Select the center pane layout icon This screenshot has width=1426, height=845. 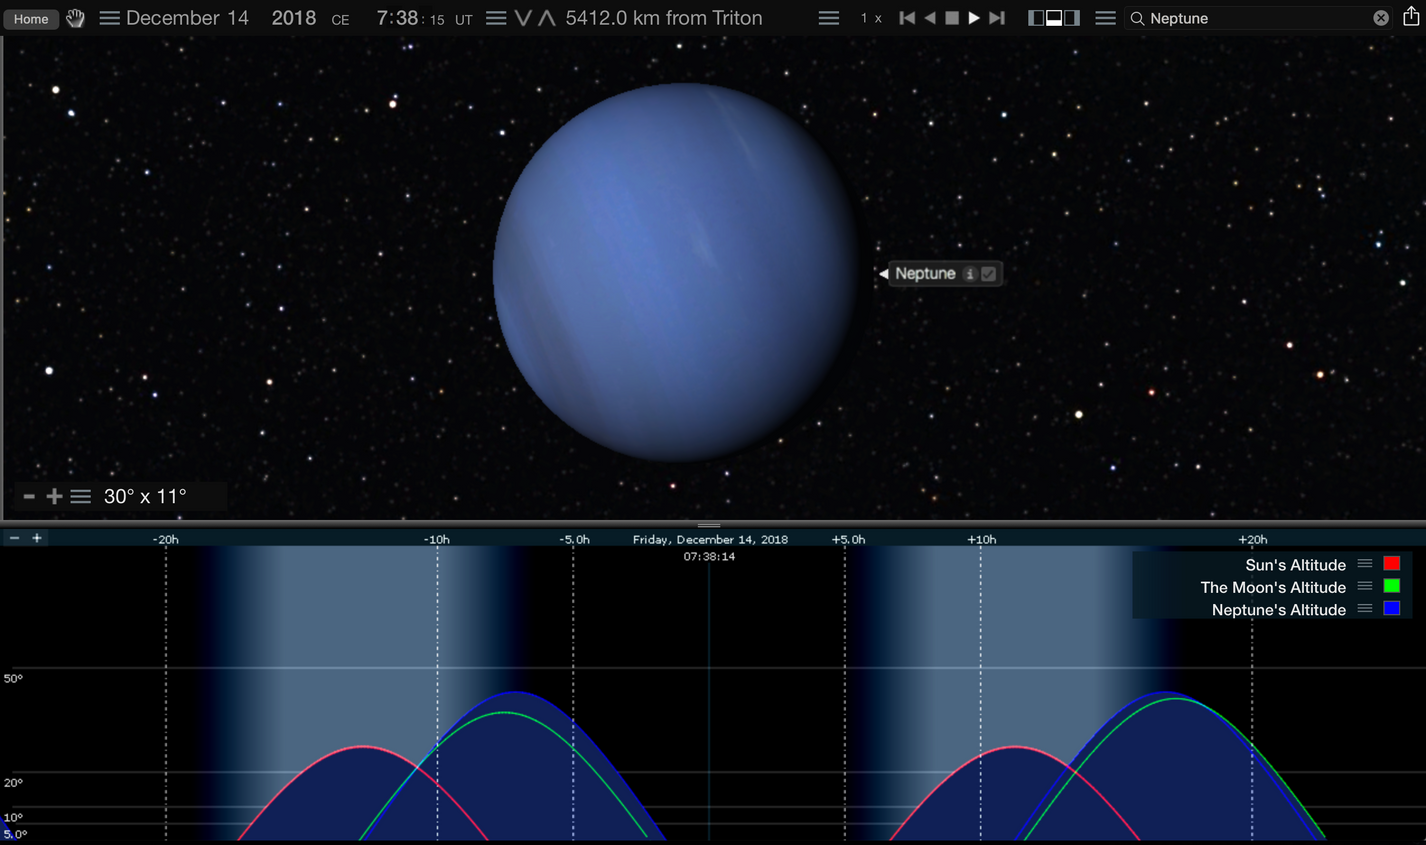point(1054,17)
